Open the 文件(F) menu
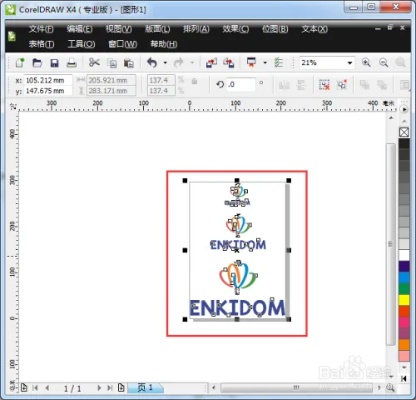Image resolution: width=416 pixels, height=400 pixels. click(41, 29)
